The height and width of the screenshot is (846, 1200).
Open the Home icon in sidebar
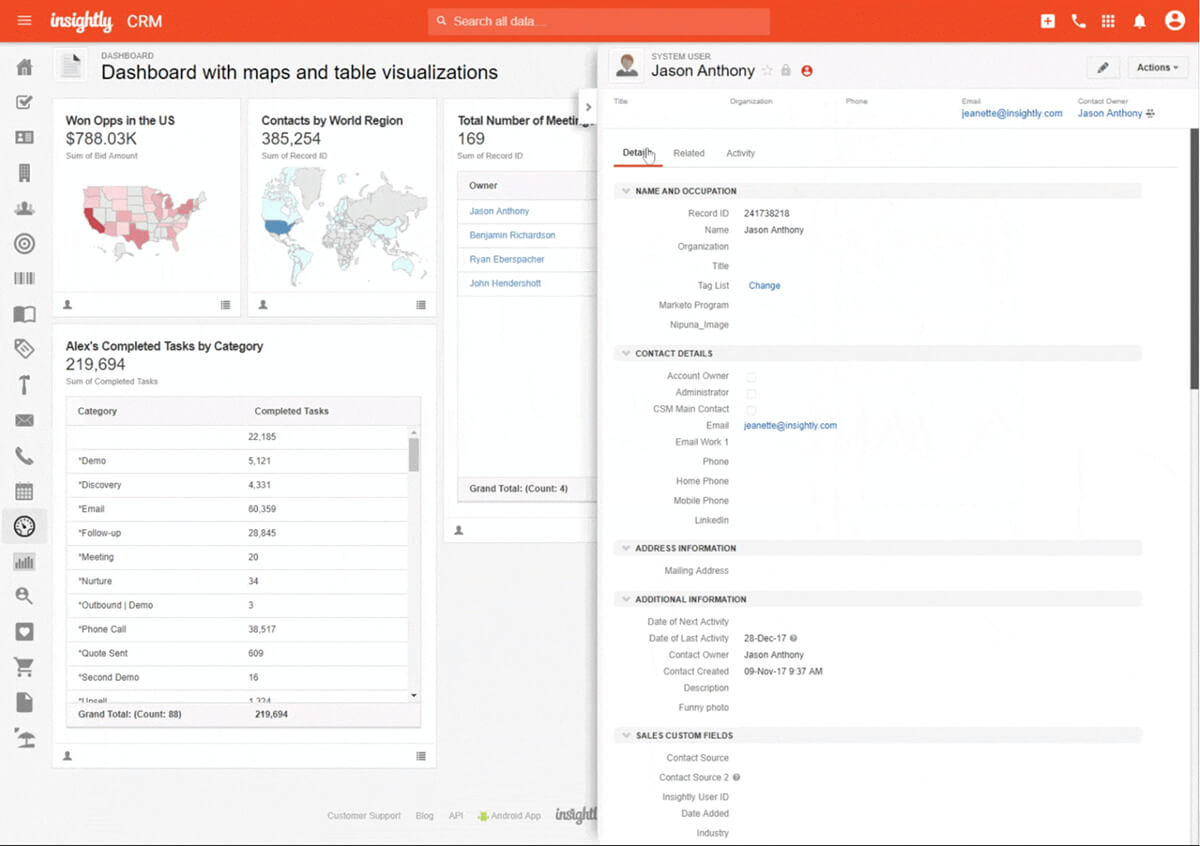pyautogui.click(x=24, y=67)
